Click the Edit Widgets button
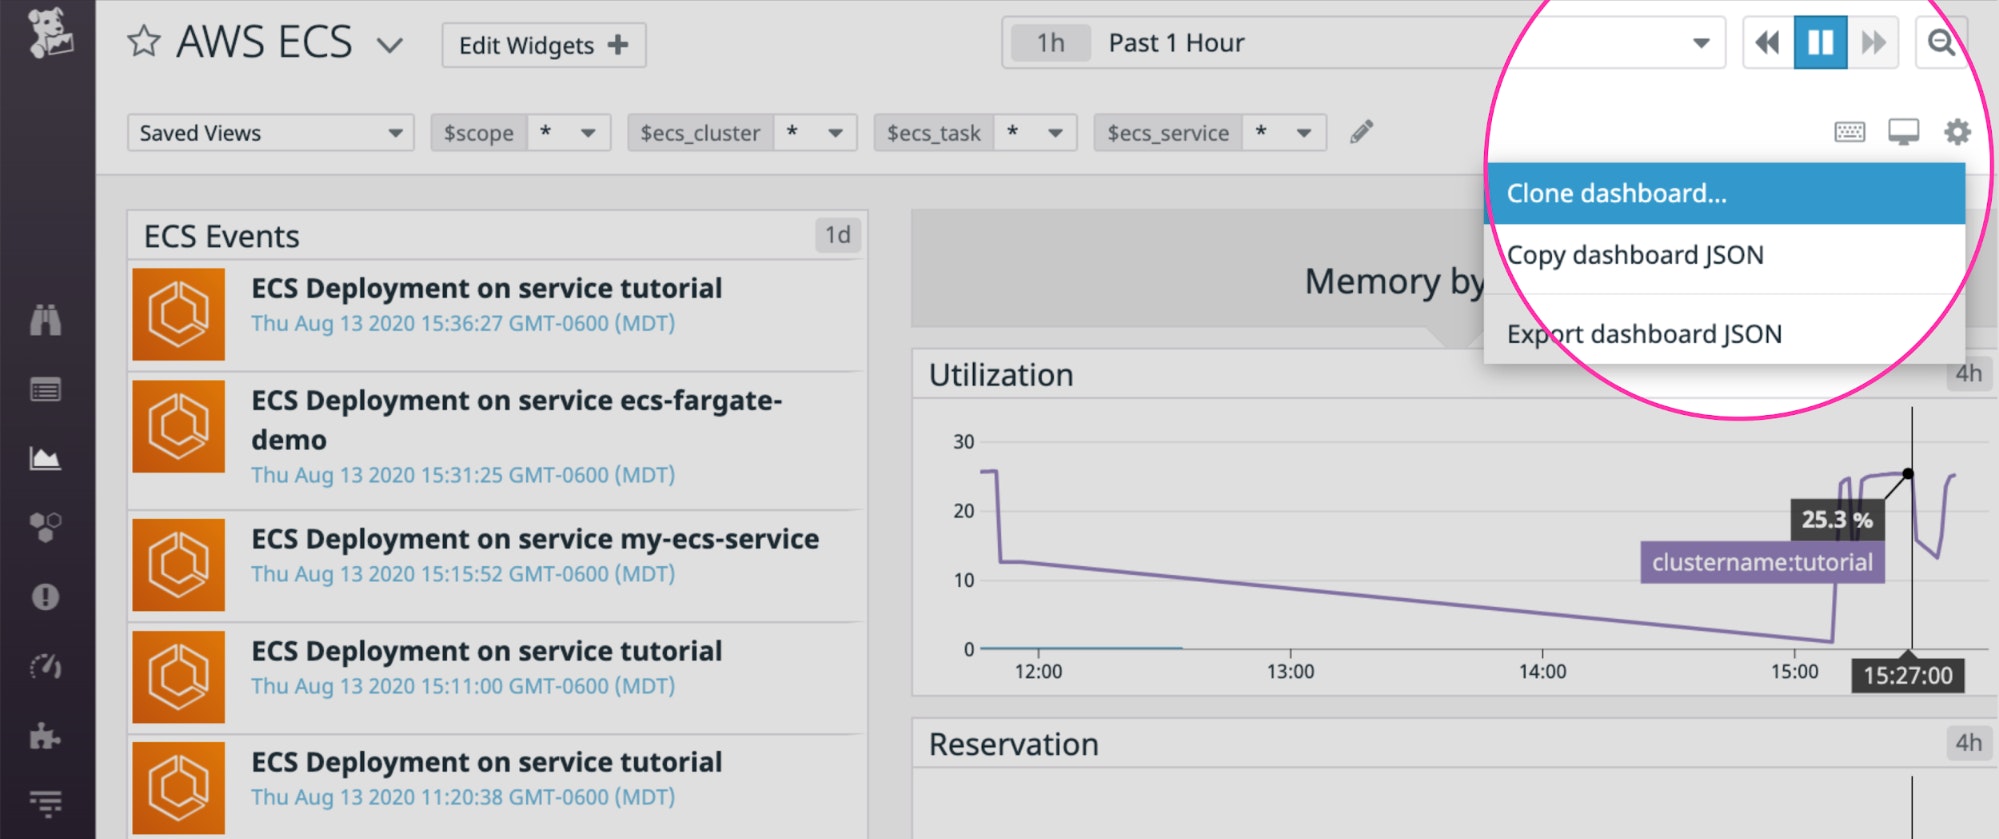This screenshot has height=839, width=1999. [x=544, y=45]
